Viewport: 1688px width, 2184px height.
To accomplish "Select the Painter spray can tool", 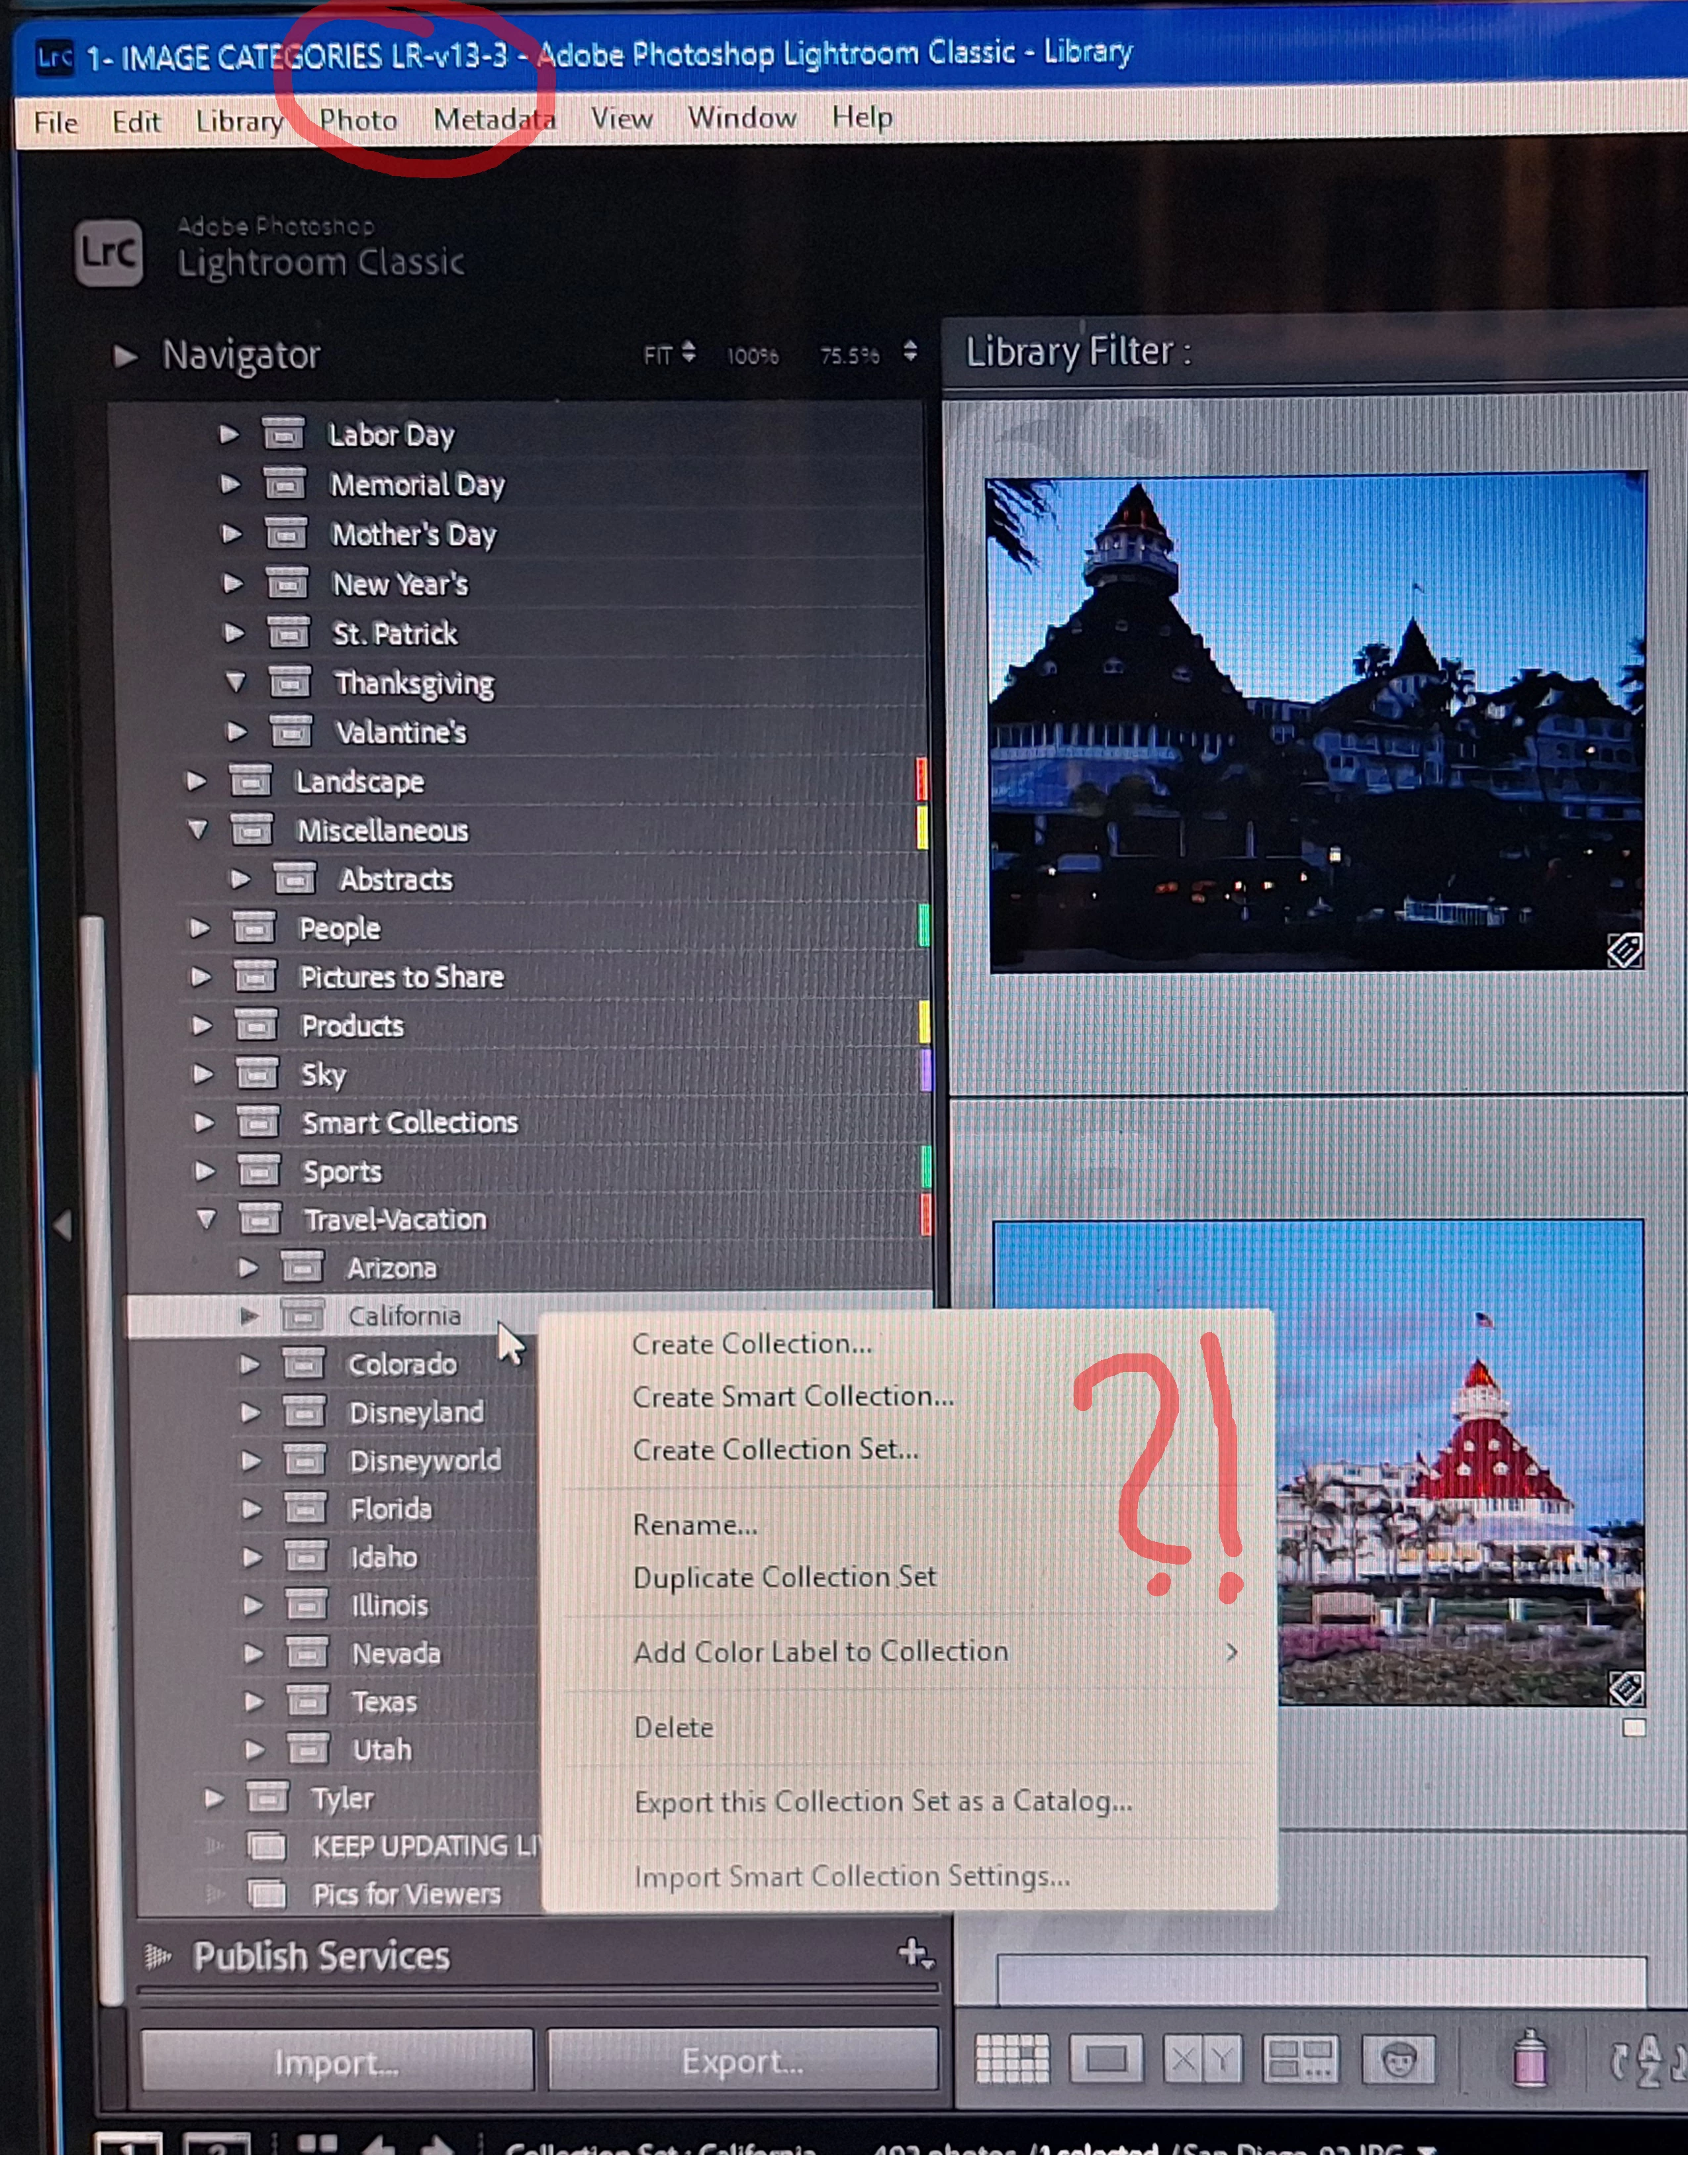I will click(1529, 2058).
